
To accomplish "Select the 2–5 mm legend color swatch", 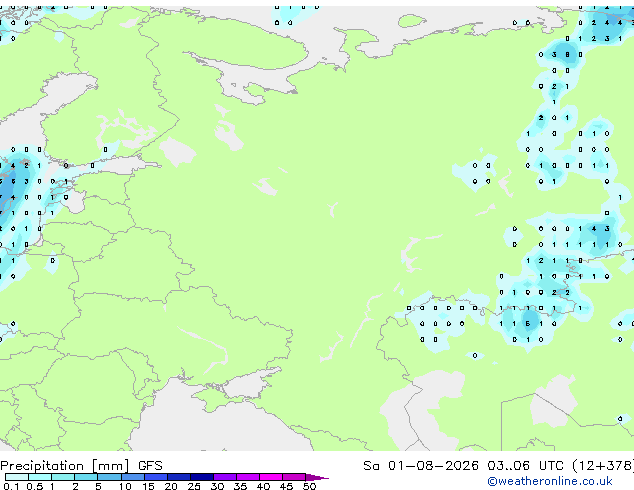I will click(x=86, y=477).
